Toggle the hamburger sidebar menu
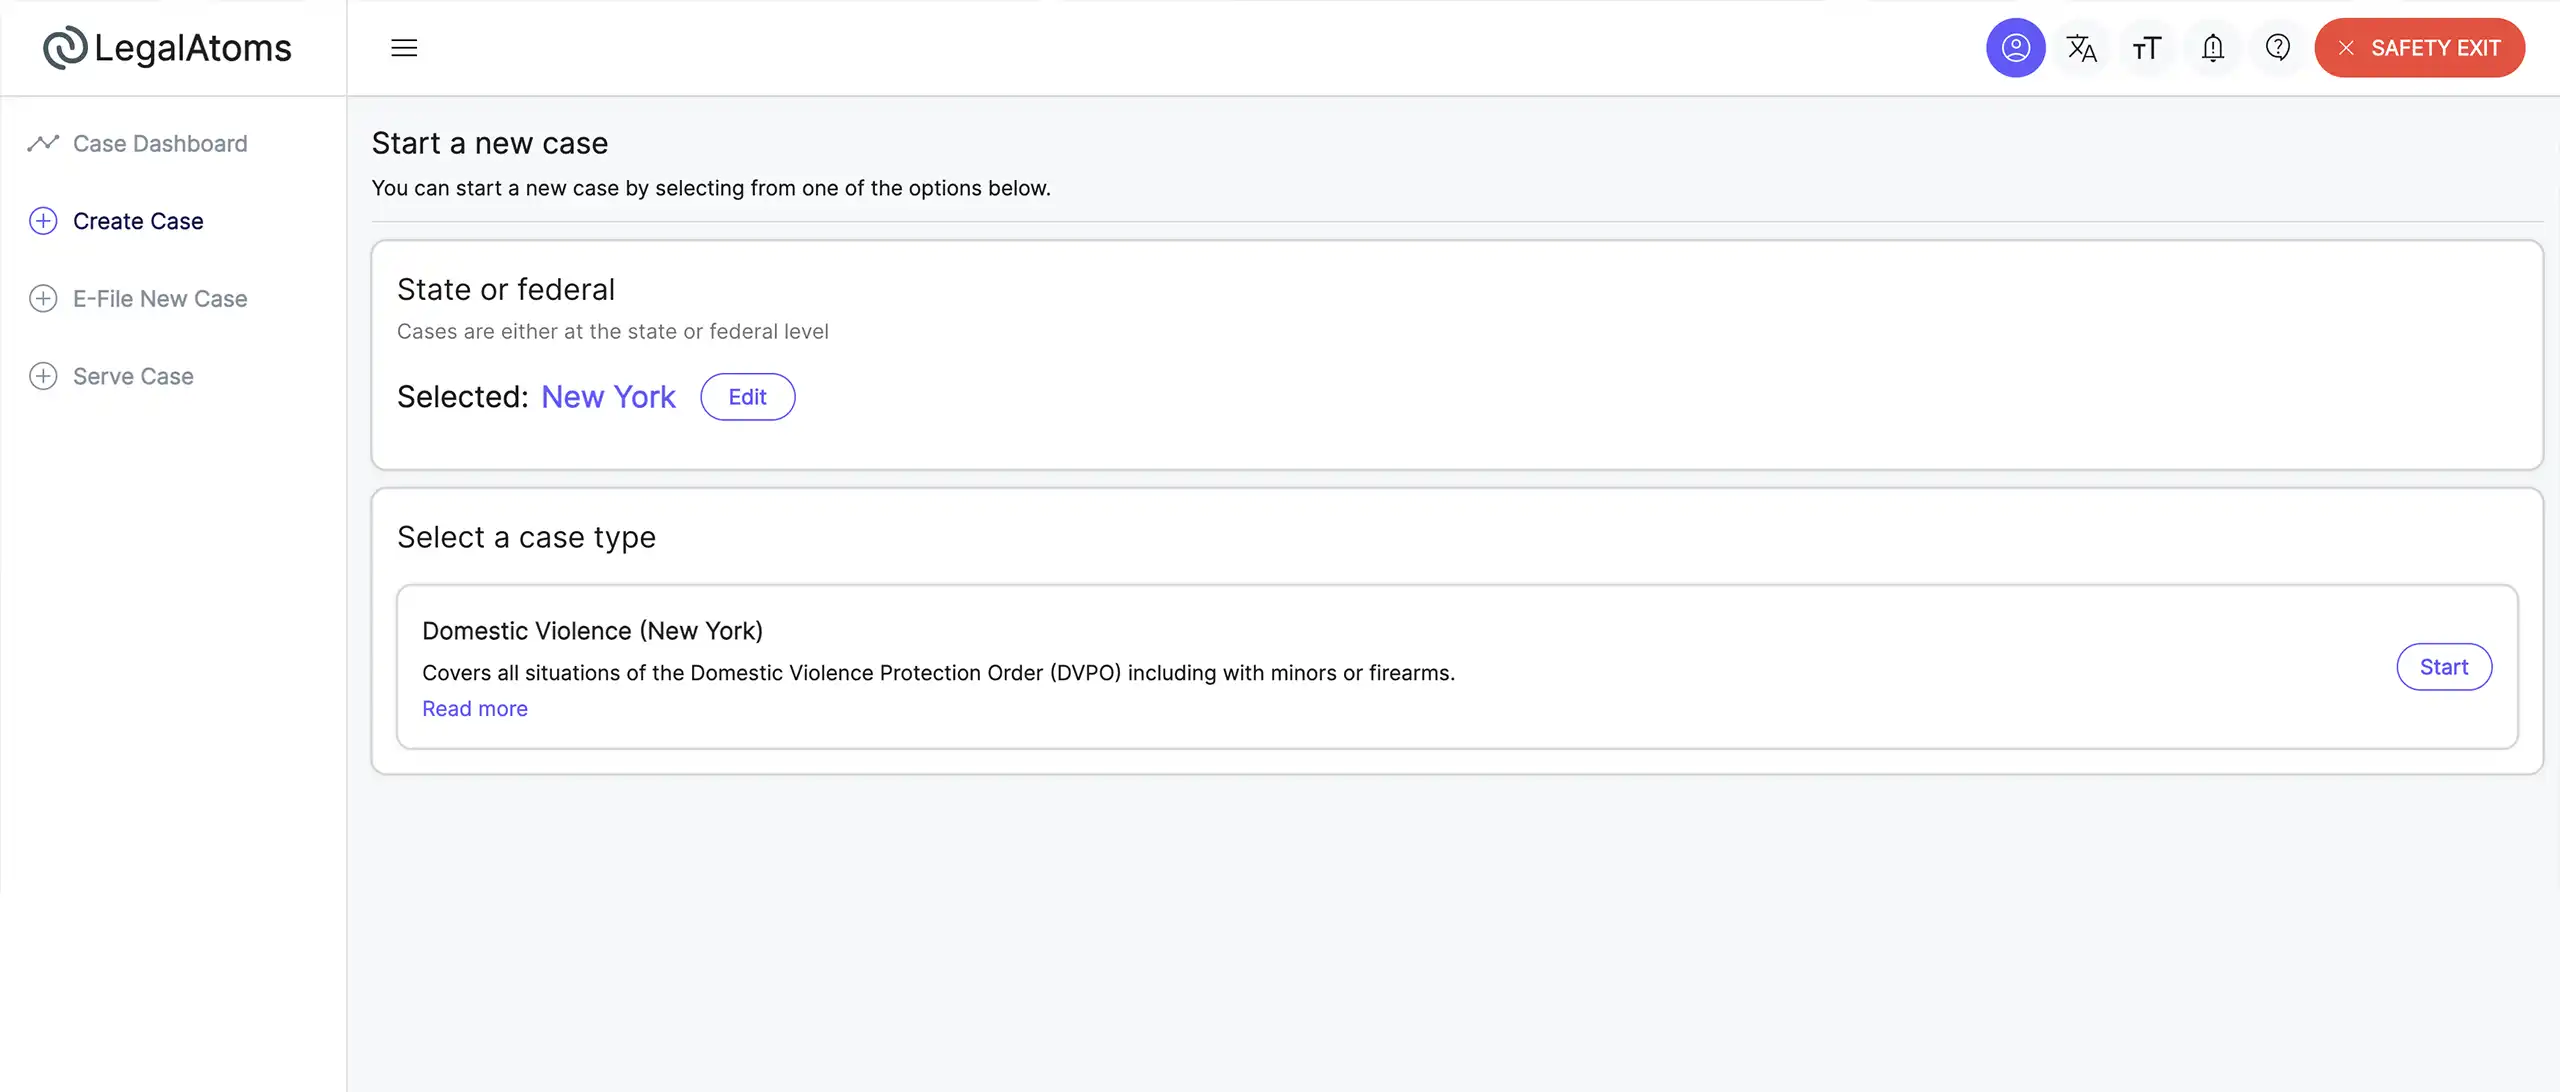The image size is (2560, 1092). (x=404, y=48)
